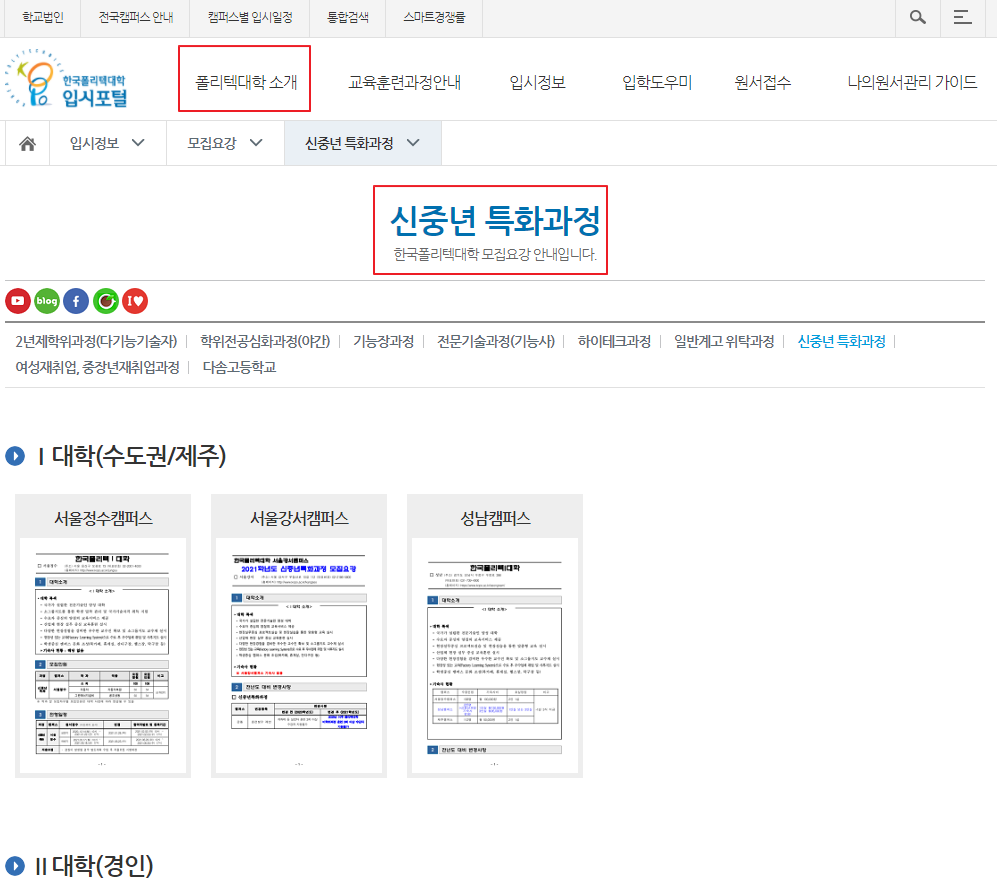Open the search magnifier icon
Image resolution: width=997 pixels, height=889 pixels.
pos(918,17)
